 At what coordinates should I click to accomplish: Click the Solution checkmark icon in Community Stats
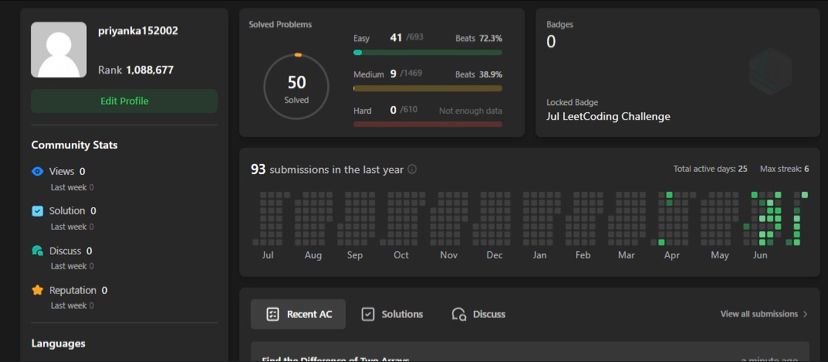[x=37, y=211]
